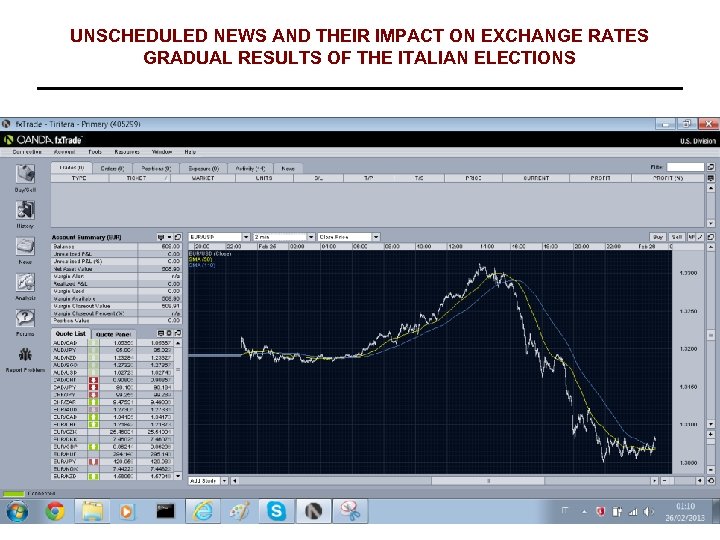The width and height of the screenshot is (720, 540).
Task: Open the Help menu
Action: [190, 152]
